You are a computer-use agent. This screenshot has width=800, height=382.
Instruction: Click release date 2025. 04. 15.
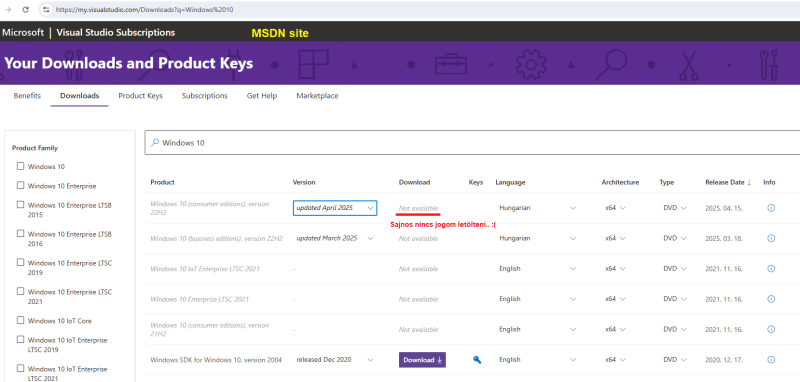pos(724,208)
